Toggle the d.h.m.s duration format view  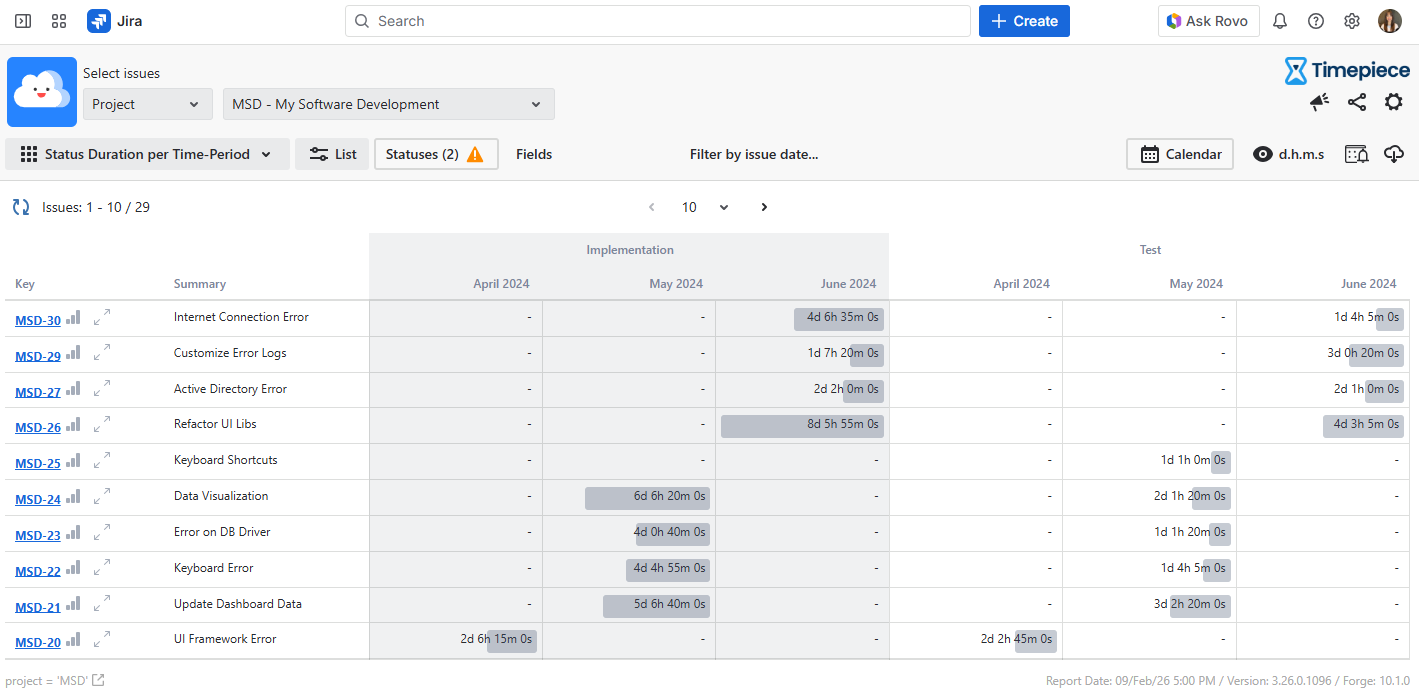coord(1288,154)
